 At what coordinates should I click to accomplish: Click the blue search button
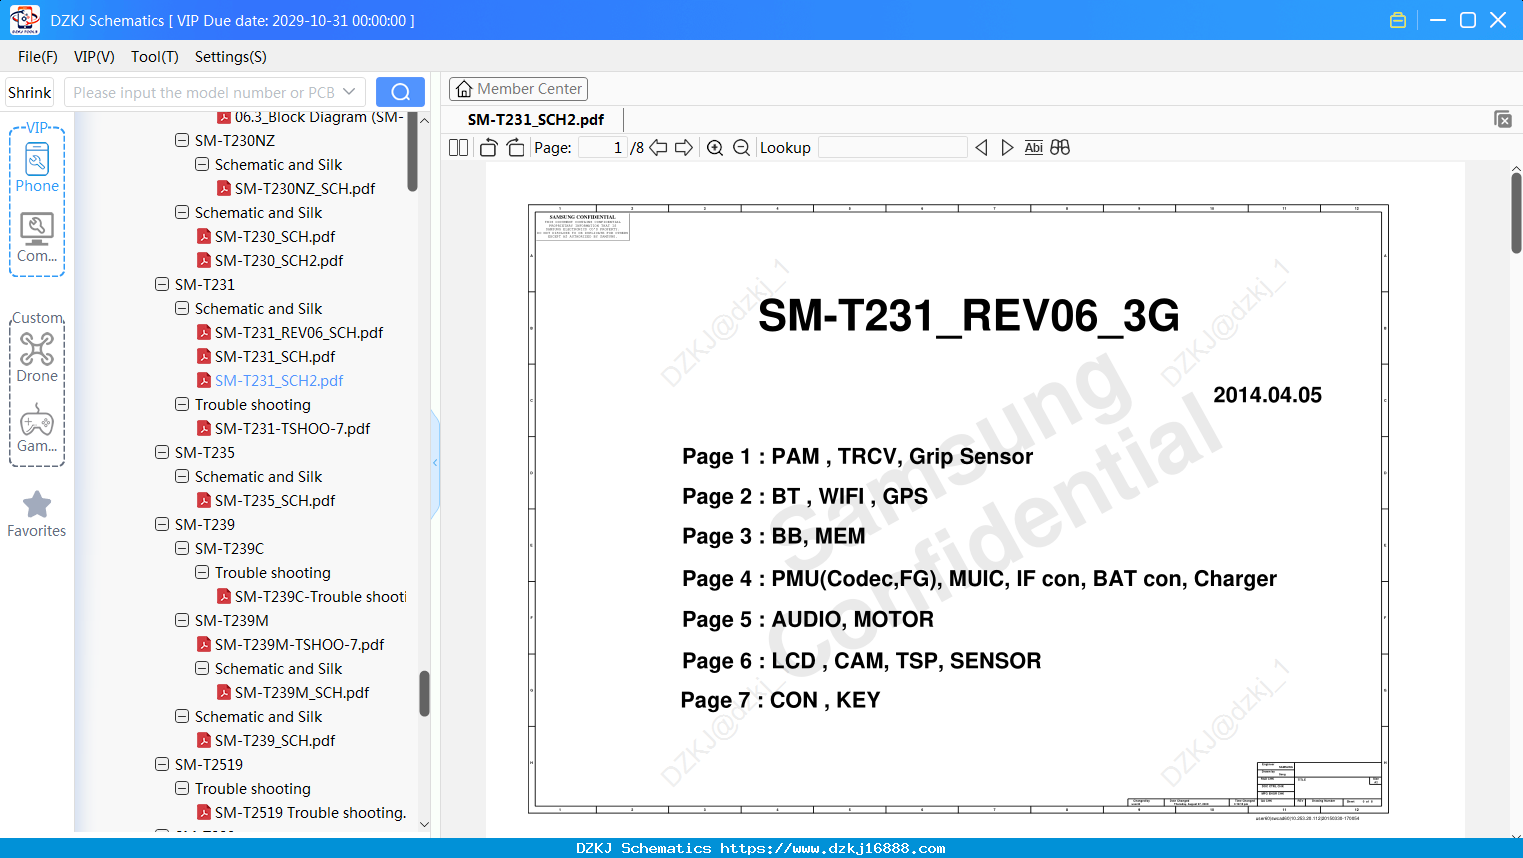tap(400, 92)
